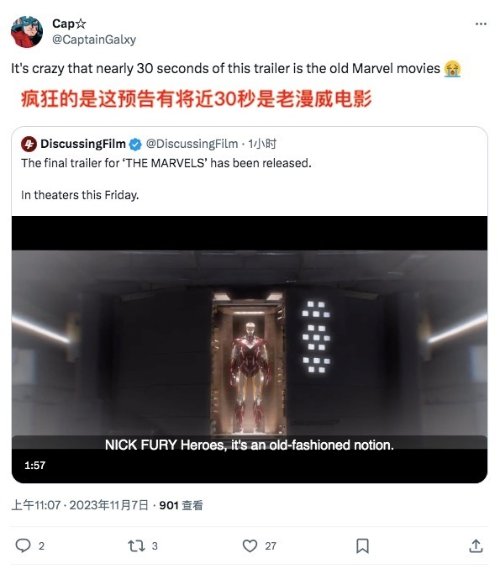The width and height of the screenshot is (500, 569).
Task: Open the quoted tweet's 1小时 timestamp
Action: [x=262, y=144]
